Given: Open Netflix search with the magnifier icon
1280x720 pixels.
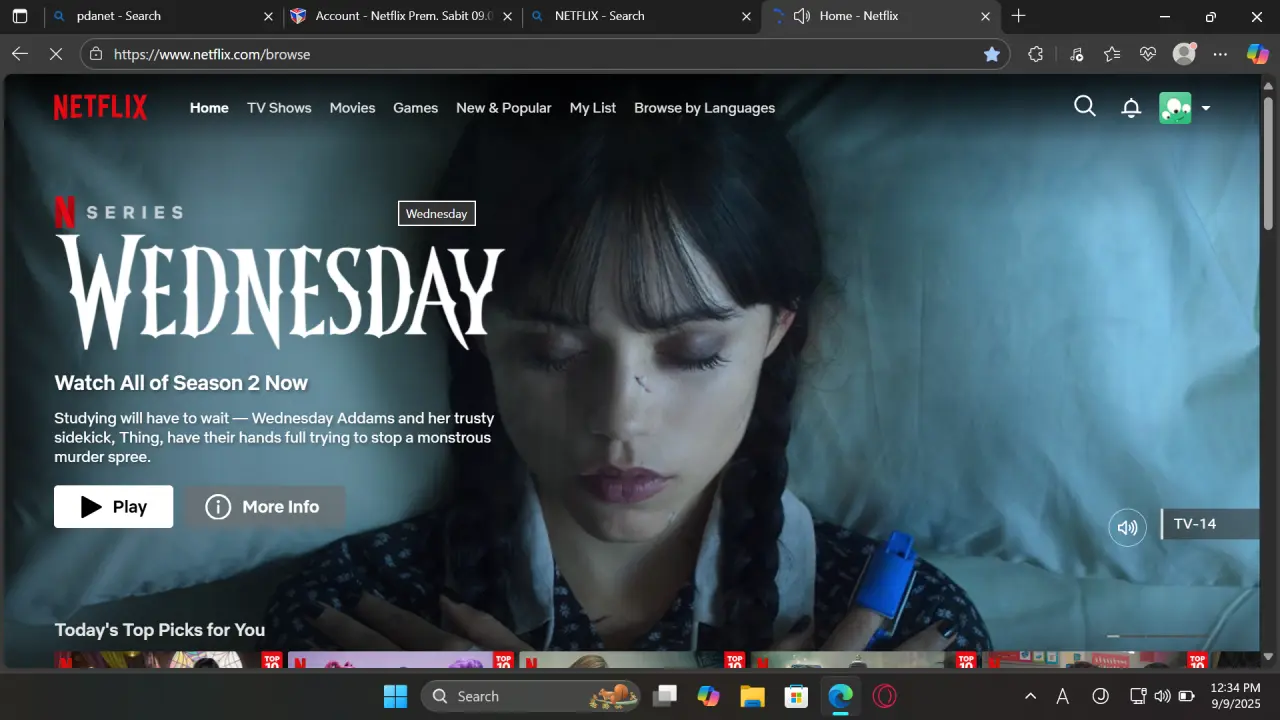Looking at the screenshot, I should 1085,106.
